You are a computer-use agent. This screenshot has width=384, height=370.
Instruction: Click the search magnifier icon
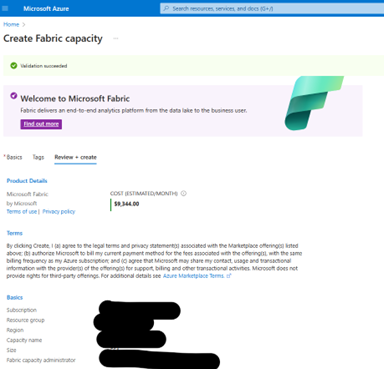coord(166,9)
